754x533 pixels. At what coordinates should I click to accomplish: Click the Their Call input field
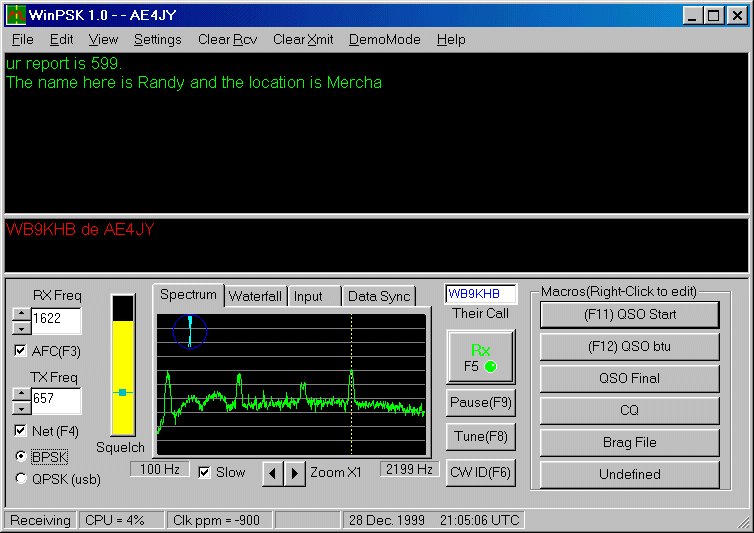coord(481,294)
